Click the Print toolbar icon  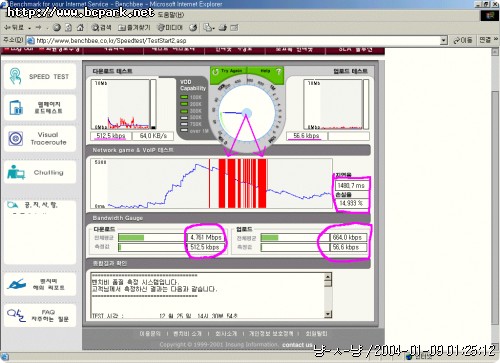pyautogui.click(x=223, y=28)
